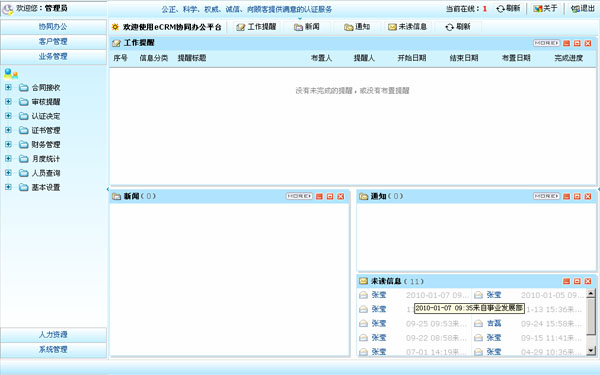Expand the 合同接收 tree node
Screen dimensions: 600x375
(8, 87)
